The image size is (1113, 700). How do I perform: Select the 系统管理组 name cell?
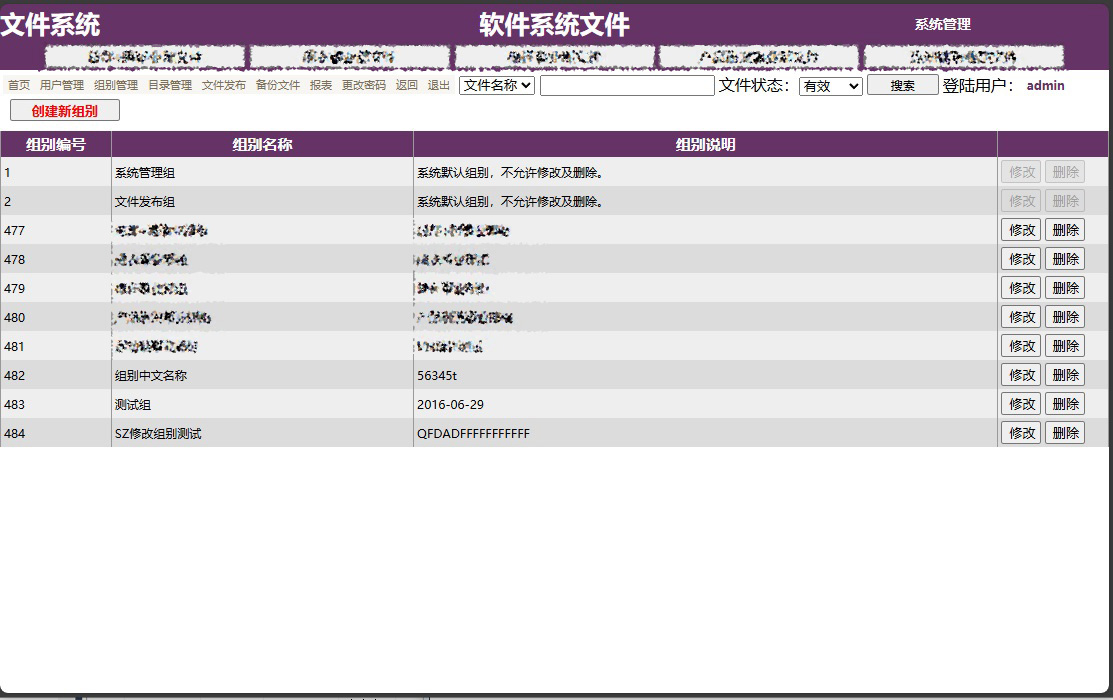point(263,173)
